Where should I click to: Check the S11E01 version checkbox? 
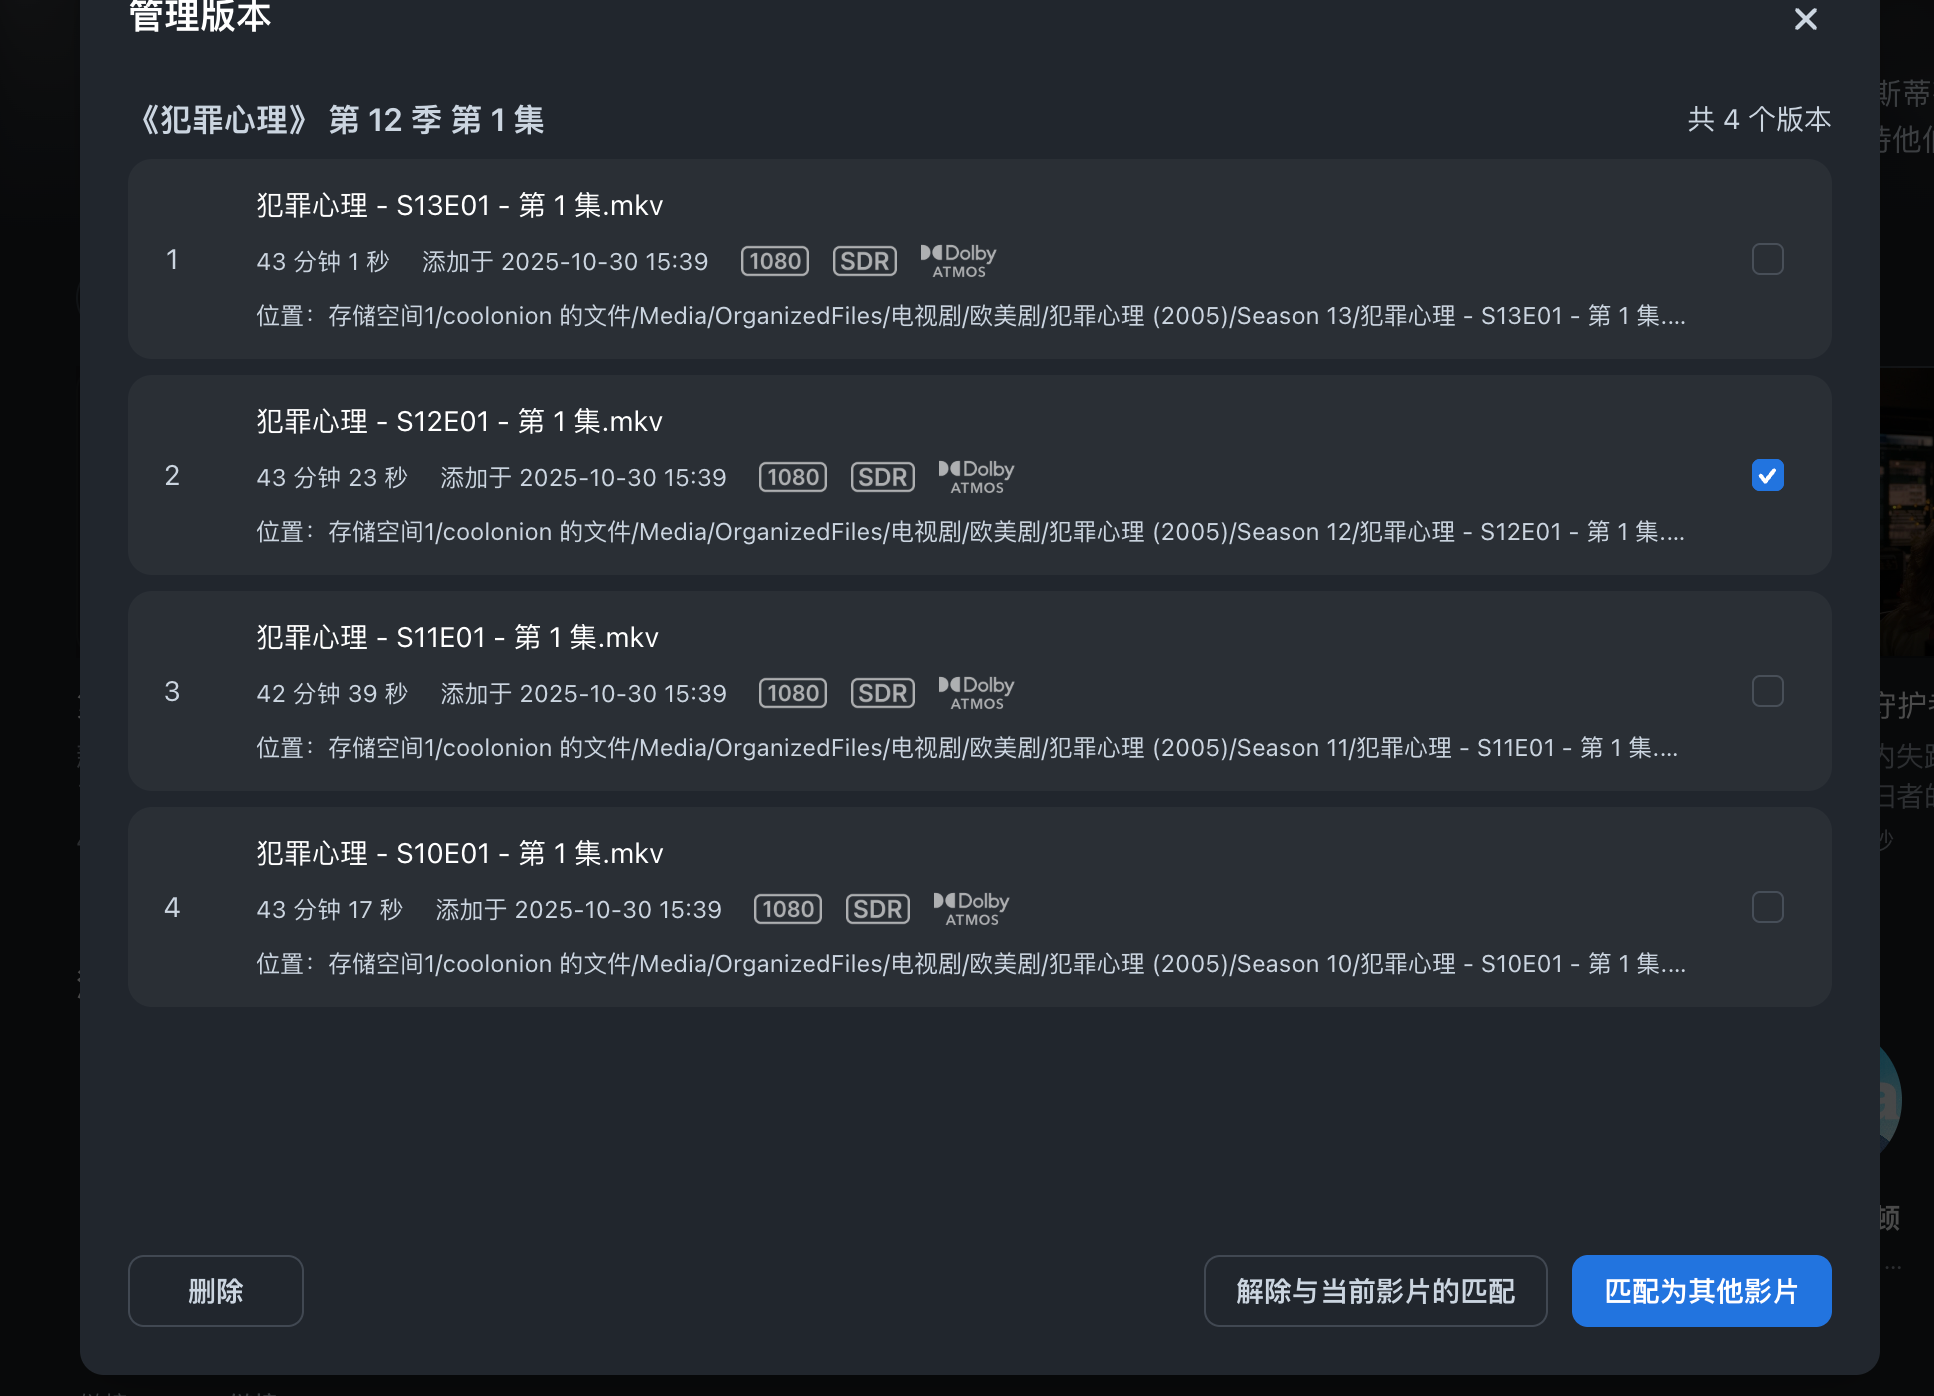point(1767,691)
